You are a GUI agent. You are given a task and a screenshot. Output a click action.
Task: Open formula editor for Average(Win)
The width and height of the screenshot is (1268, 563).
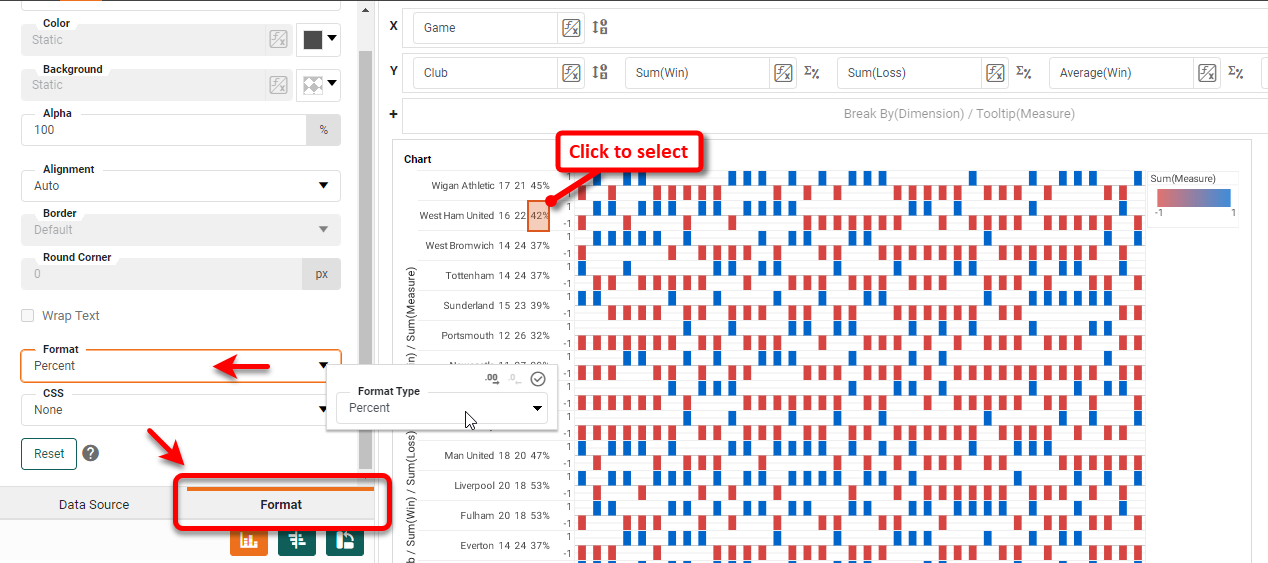[x=1208, y=73]
